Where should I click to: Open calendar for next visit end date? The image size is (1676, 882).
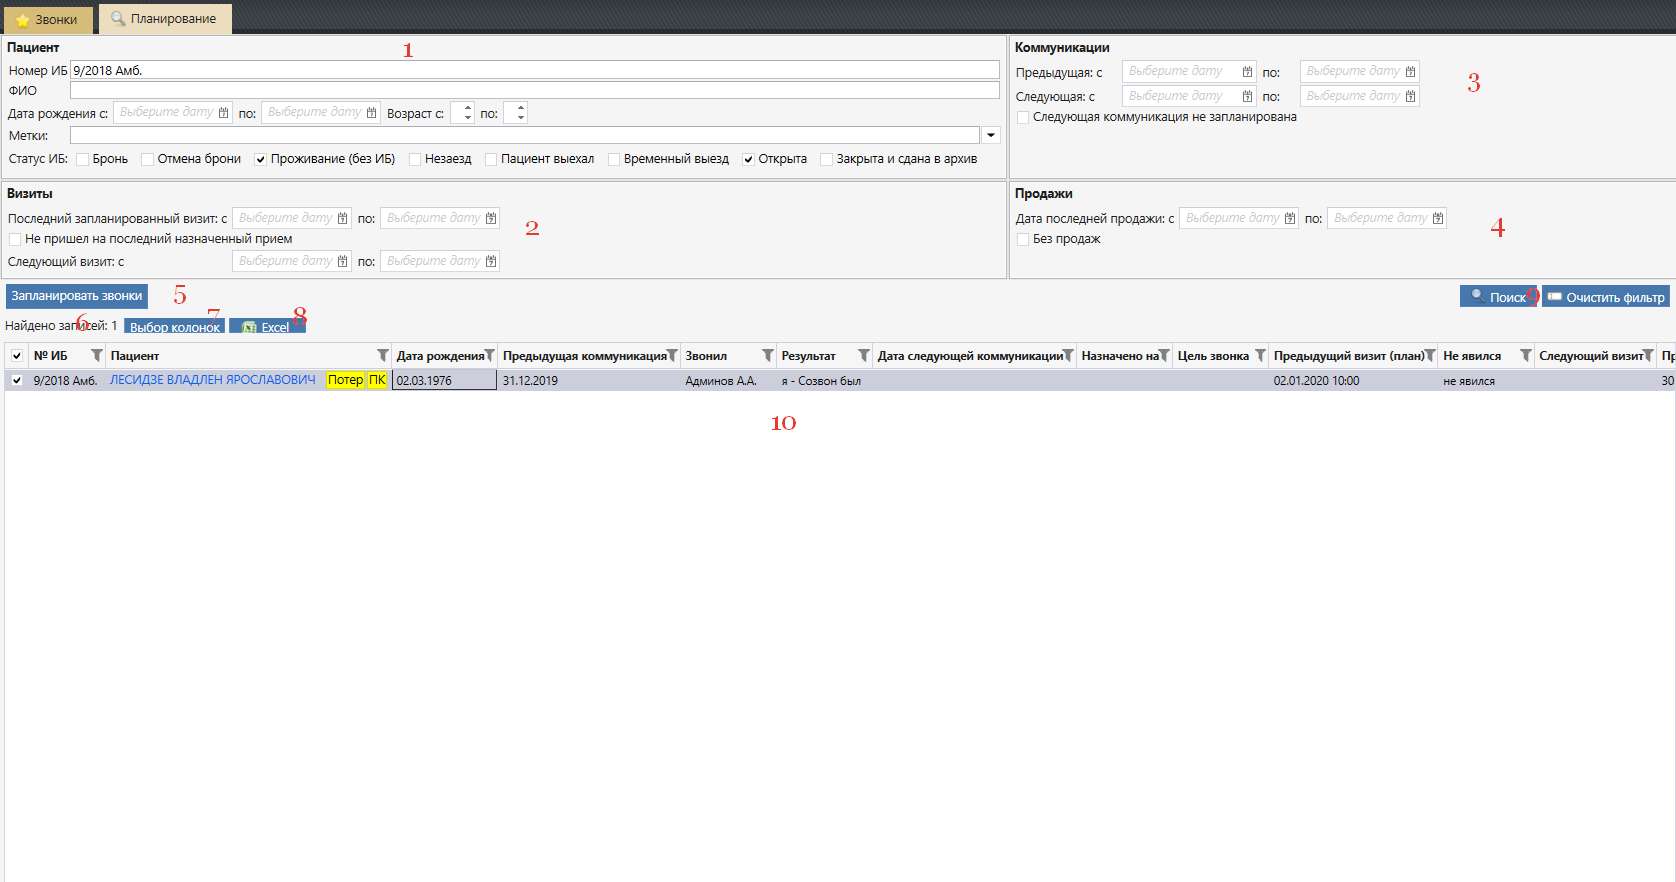(x=490, y=261)
